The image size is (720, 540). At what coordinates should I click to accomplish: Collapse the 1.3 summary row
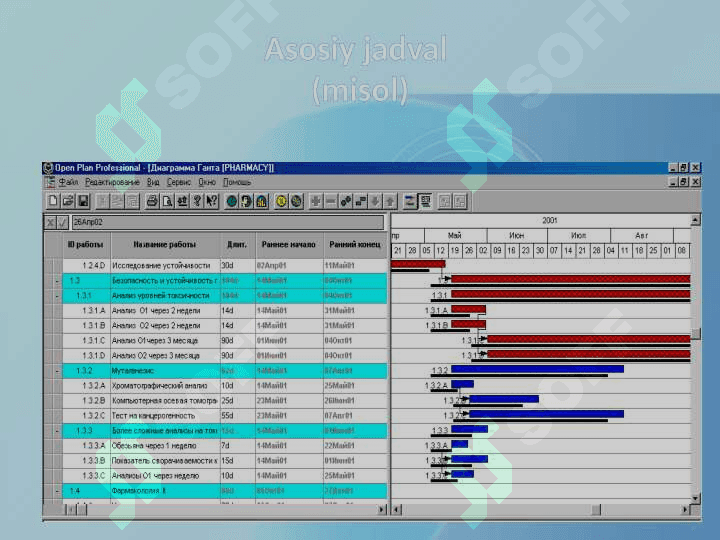pos(57,281)
